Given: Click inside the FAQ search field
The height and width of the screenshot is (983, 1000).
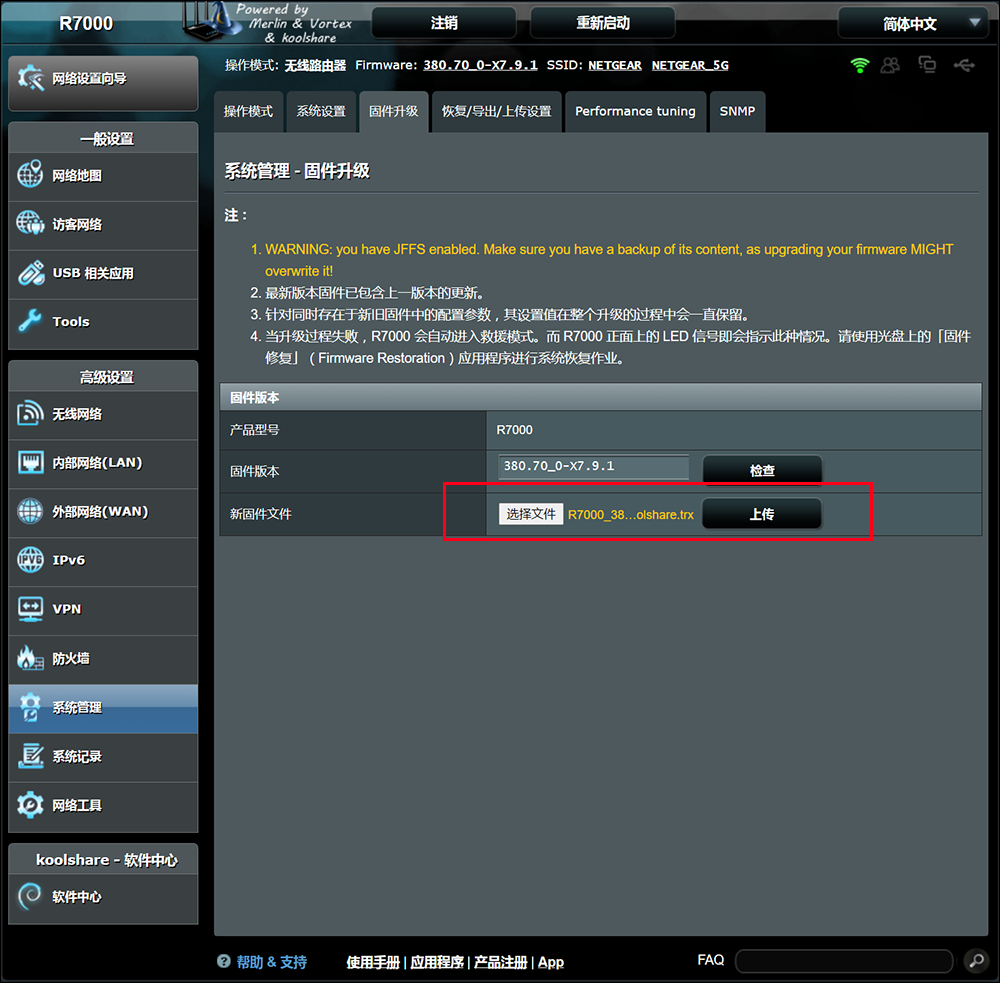Looking at the screenshot, I should [x=843, y=960].
